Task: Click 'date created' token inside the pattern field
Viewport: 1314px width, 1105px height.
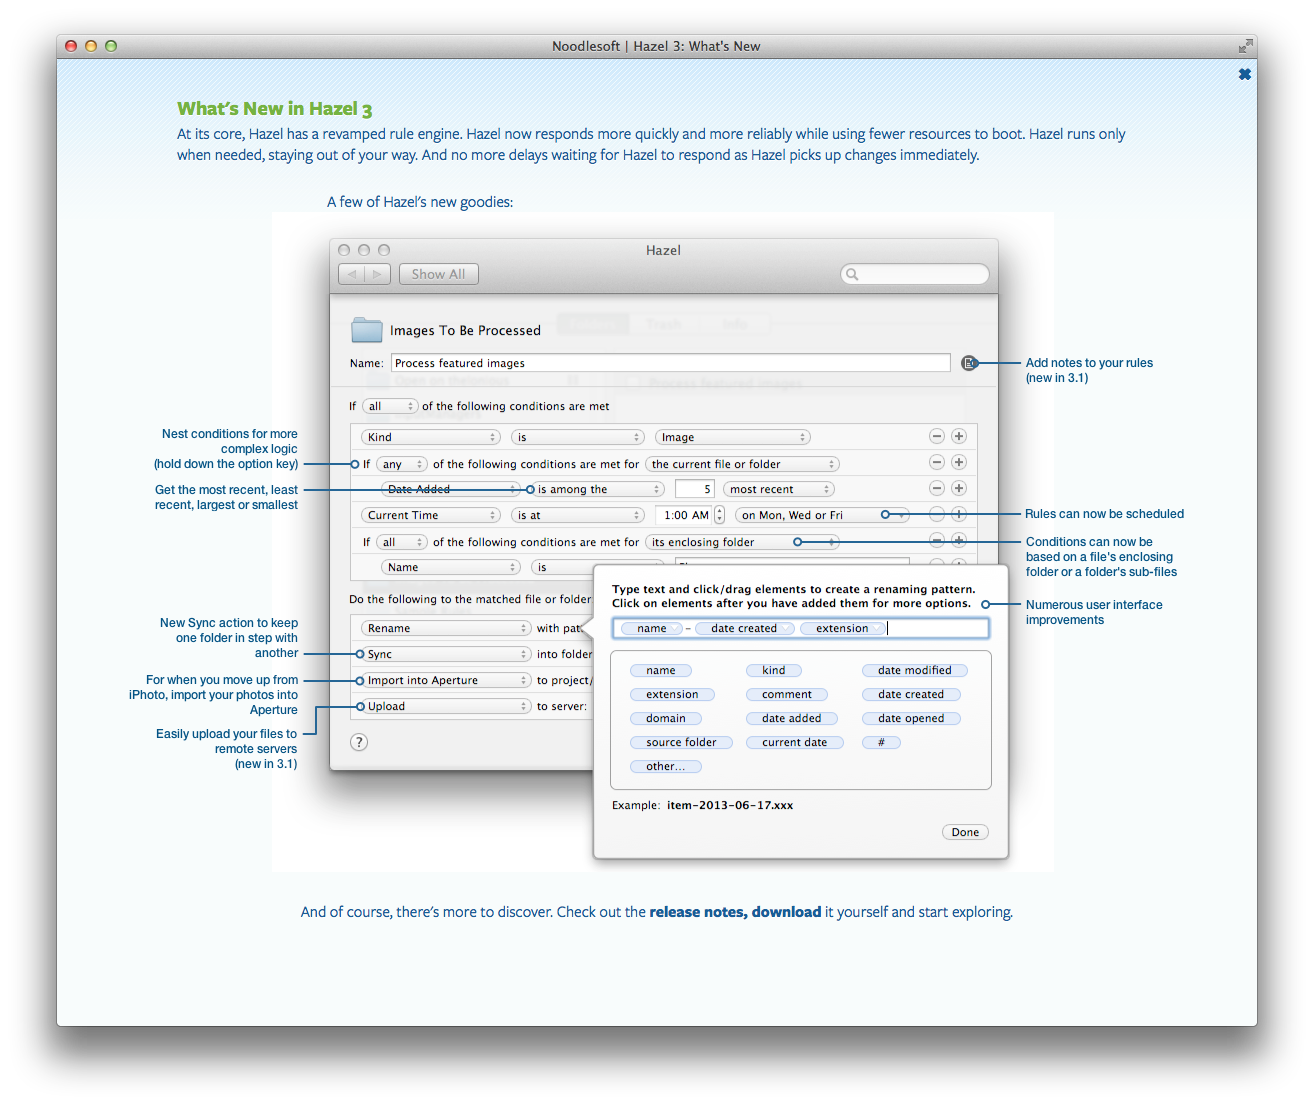Action: tap(745, 628)
